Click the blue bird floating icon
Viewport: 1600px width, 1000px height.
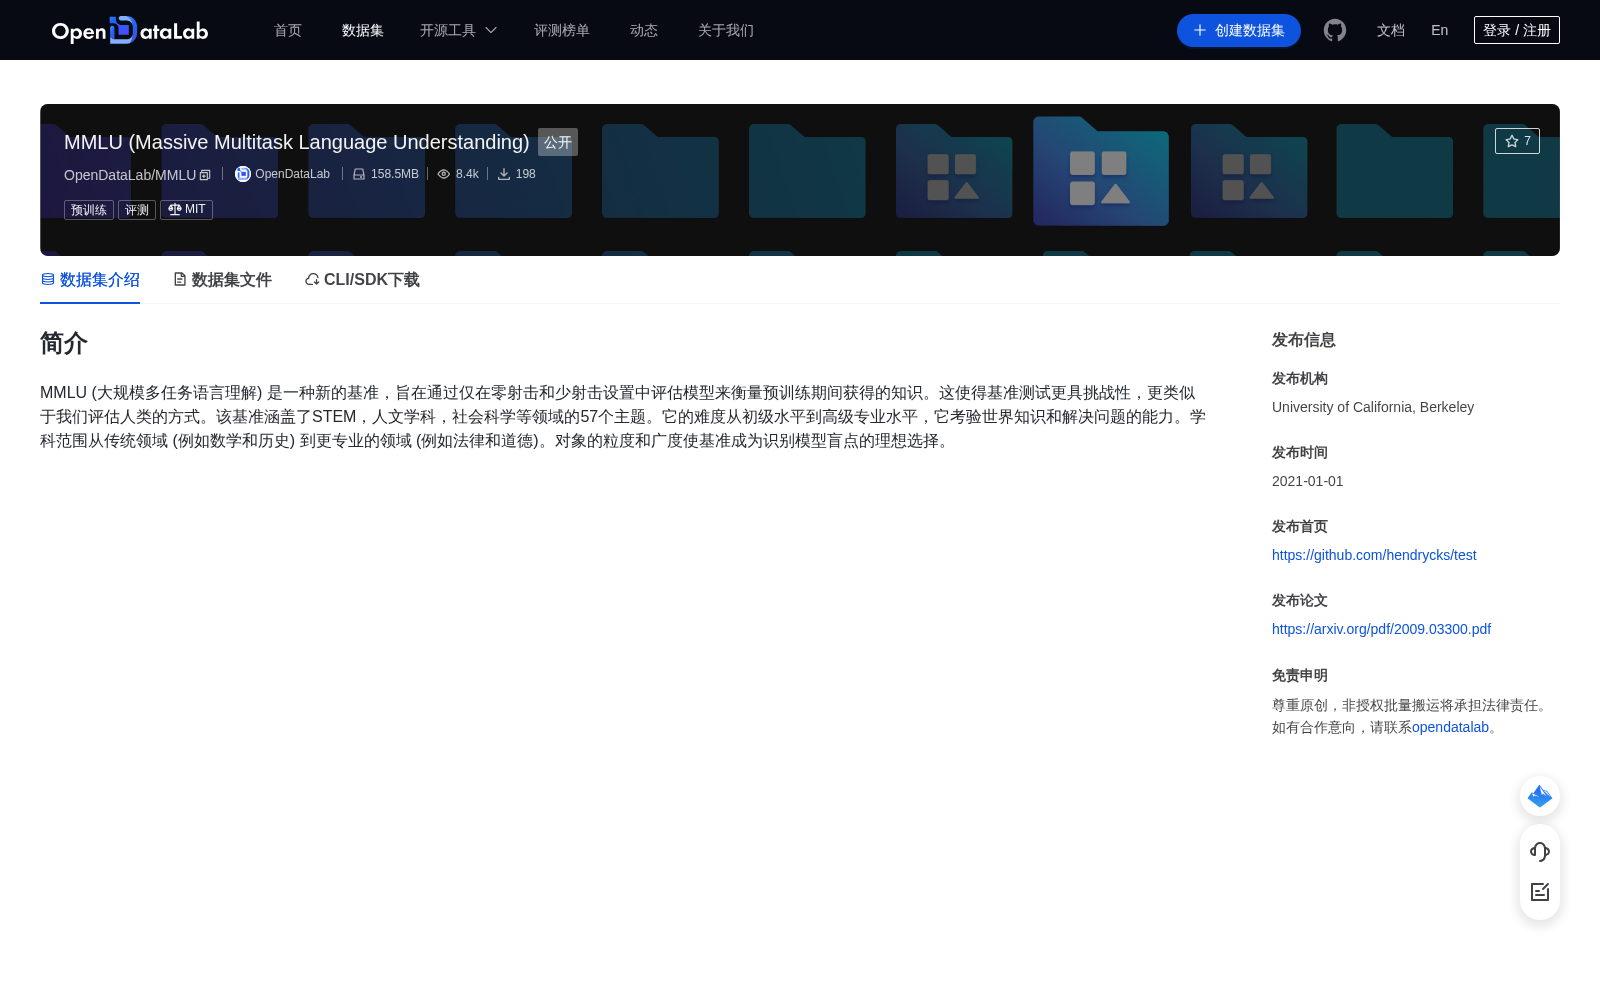1540,796
